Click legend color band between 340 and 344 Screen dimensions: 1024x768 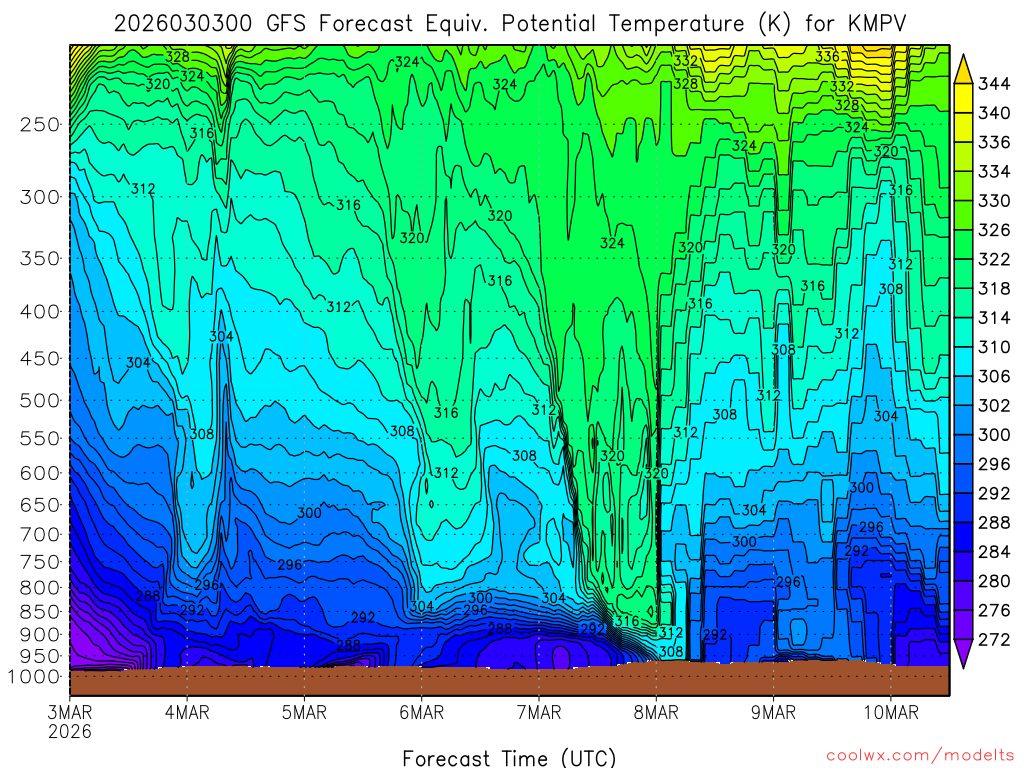(x=963, y=98)
